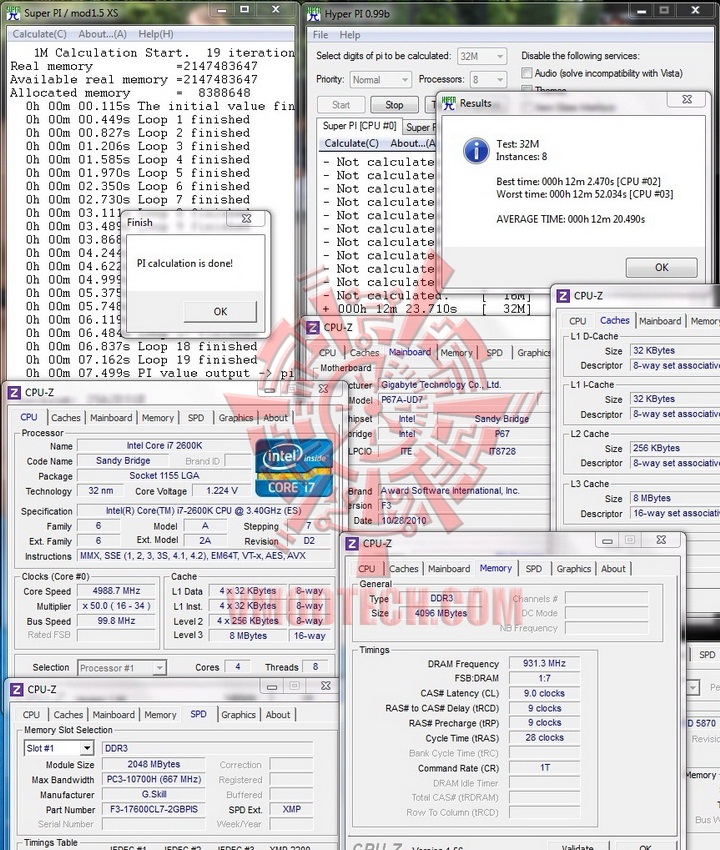
Task: Click the CPU-Z icon of the CPU tab window
Action: click(x=14, y=392)
